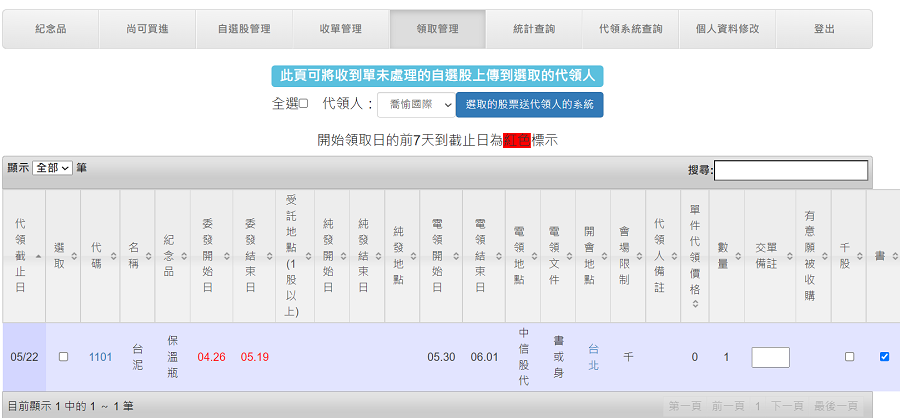Open the 1101 stock code link
The width and height of the screenshot is (900, 418).
tap(100, 357)
